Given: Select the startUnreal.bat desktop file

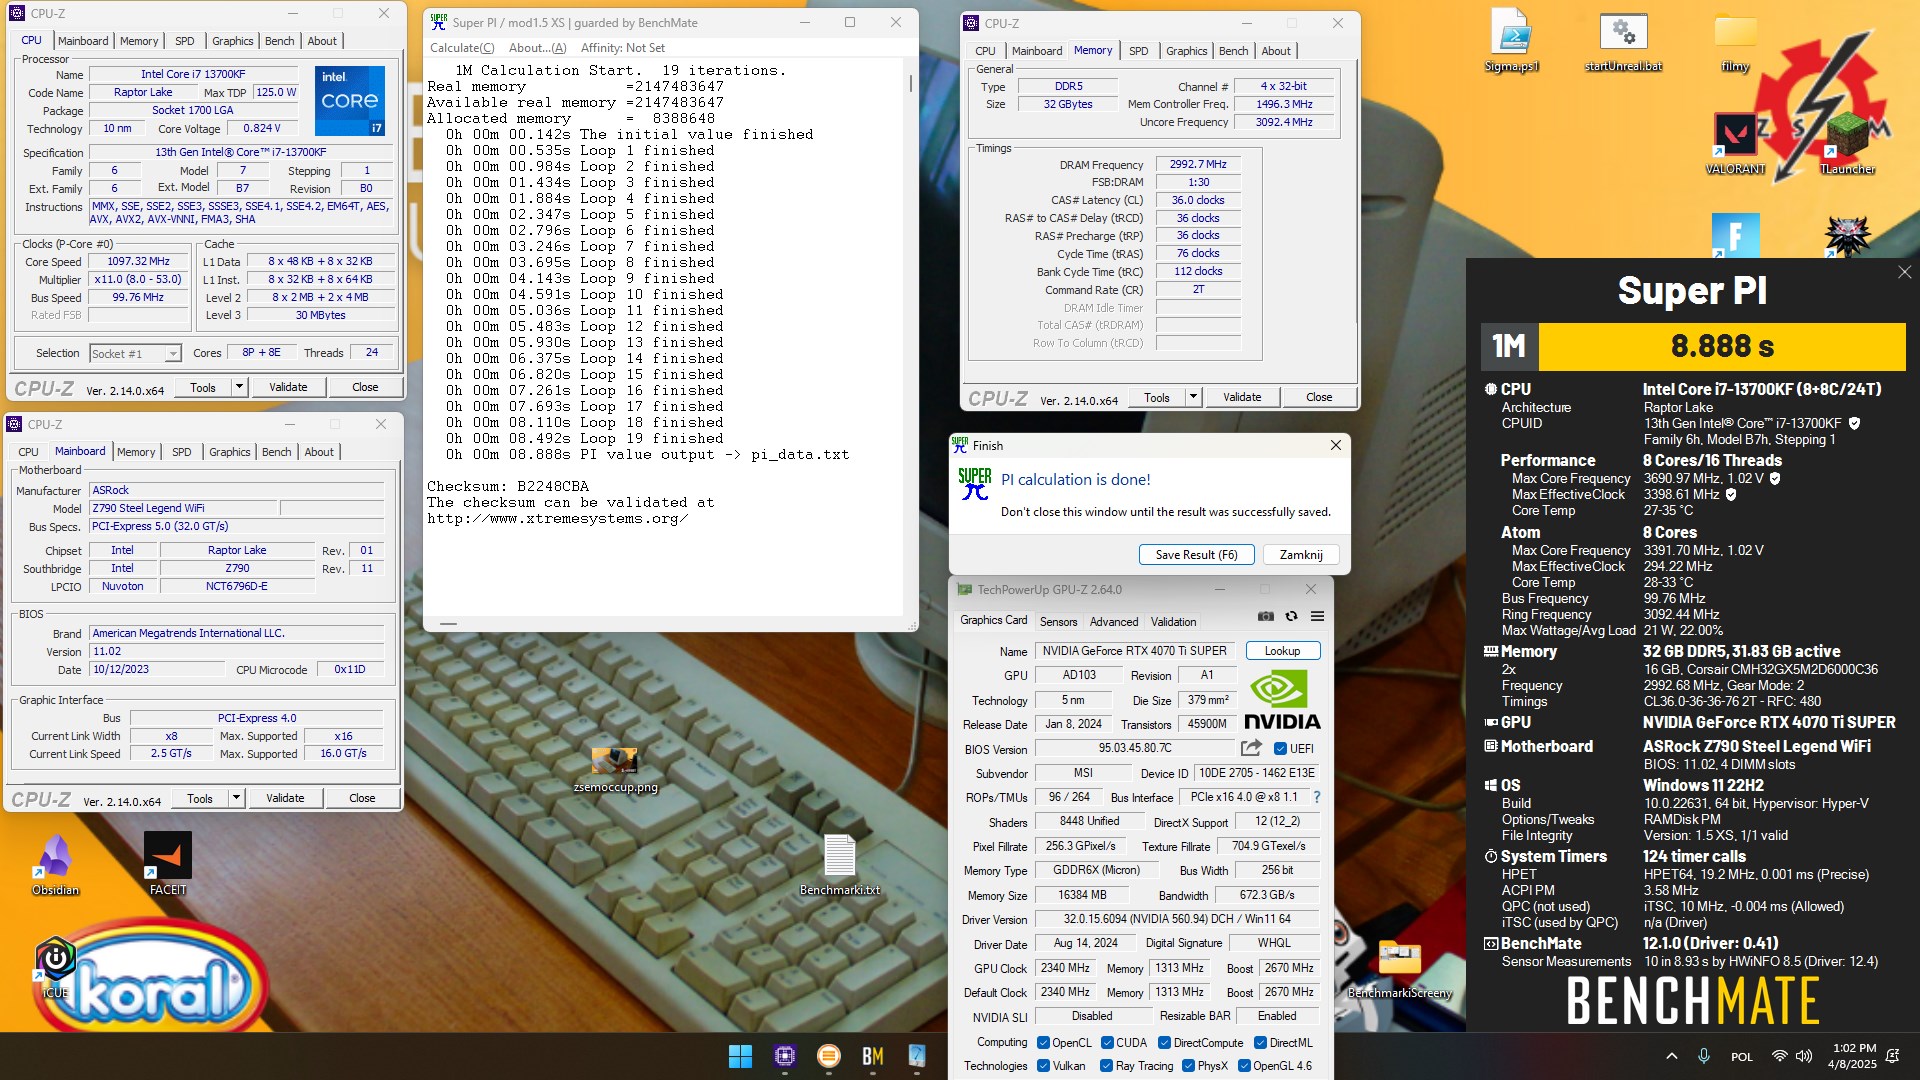Looking at the screenshot, I should pyautogui.click(x=1623, y=40).
